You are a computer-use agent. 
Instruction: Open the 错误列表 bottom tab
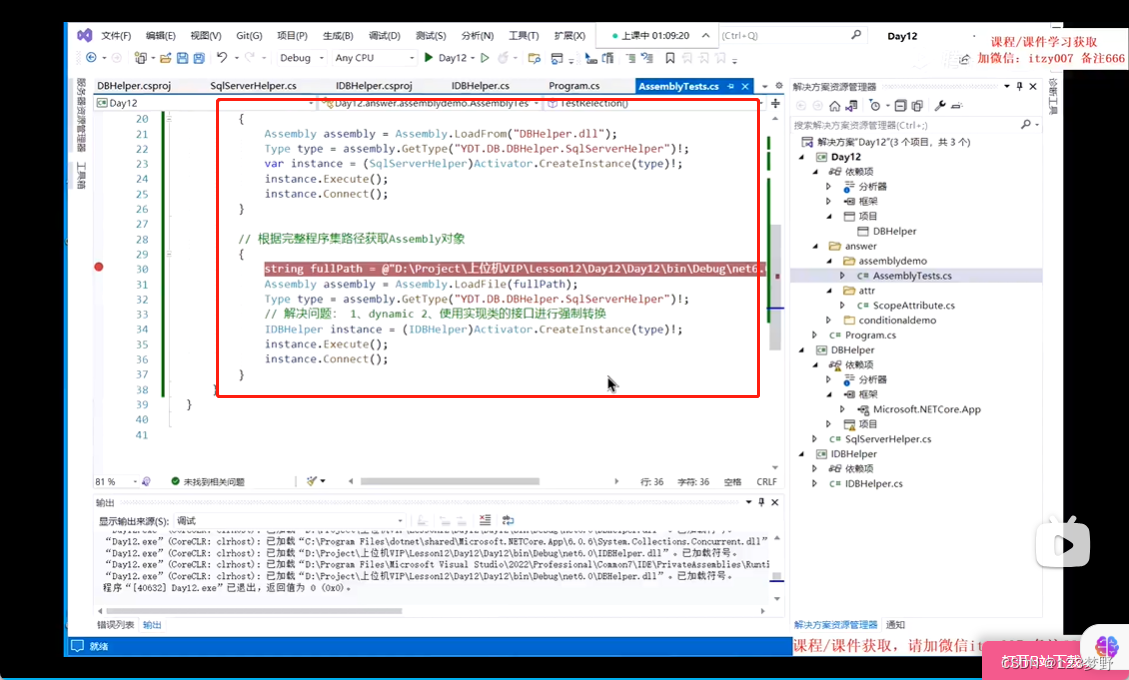(x=115, y=625)
